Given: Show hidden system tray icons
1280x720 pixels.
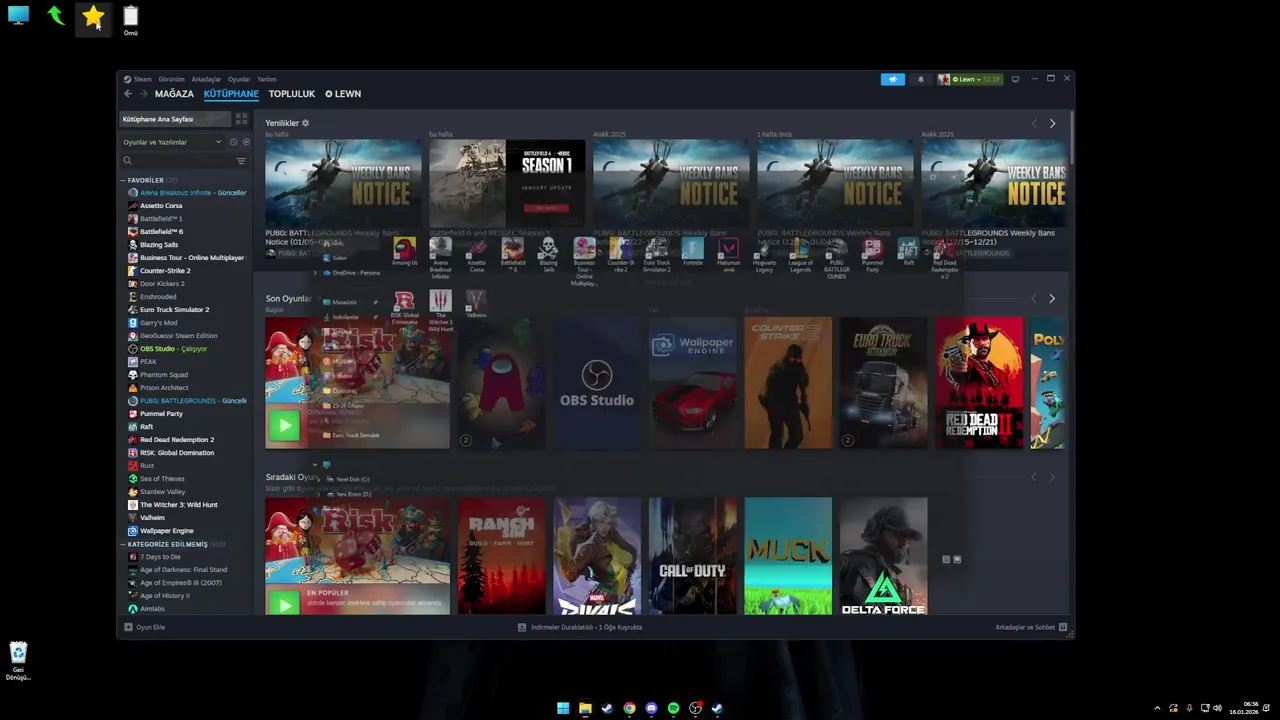Looking at the screenshot, I should pos(1157,708).
